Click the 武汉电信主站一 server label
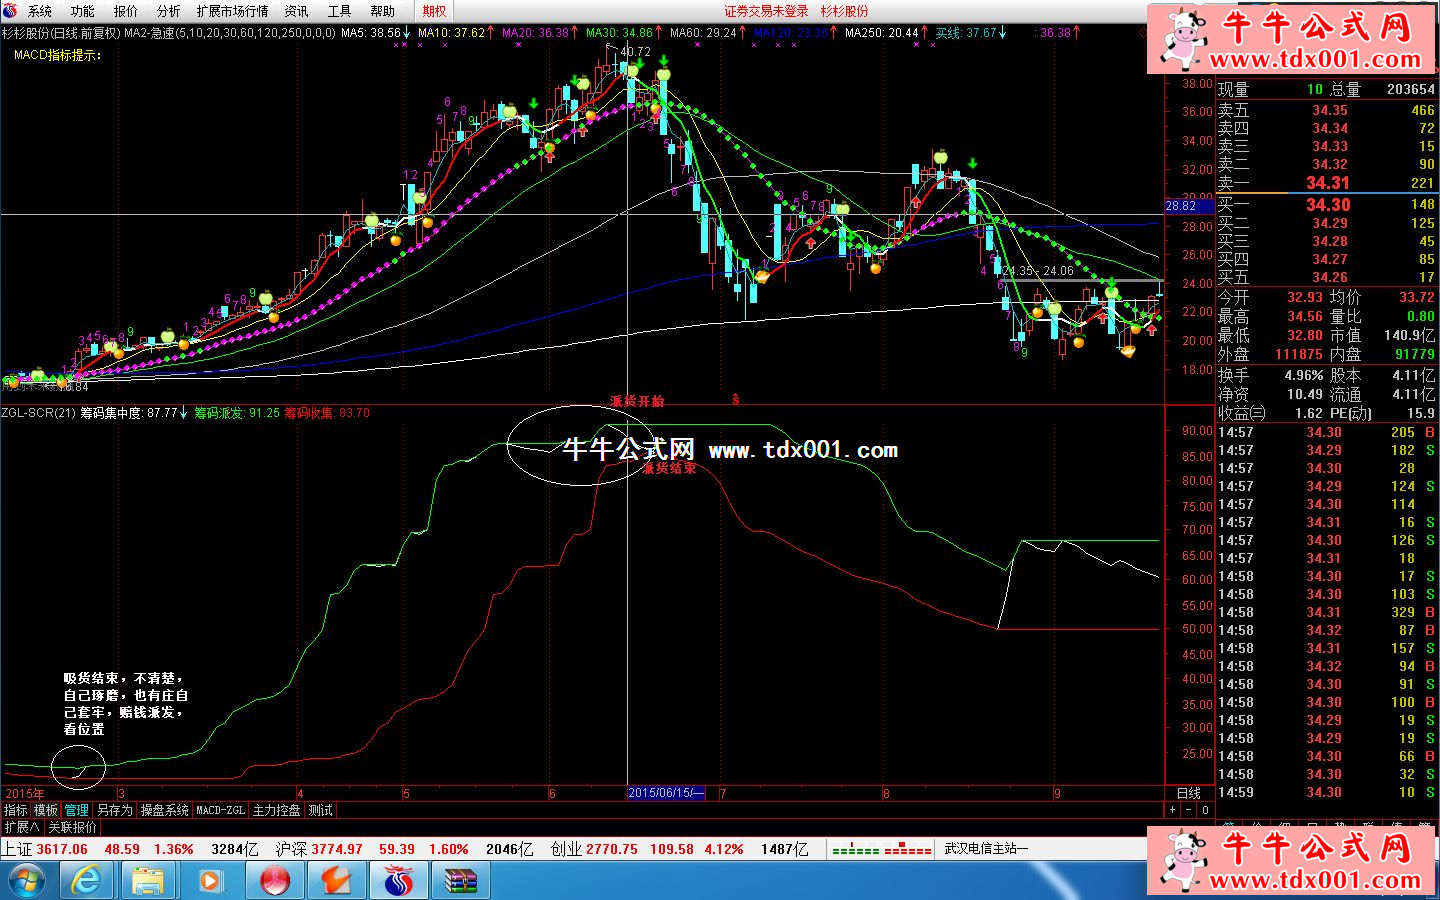 tap(986, 848)
